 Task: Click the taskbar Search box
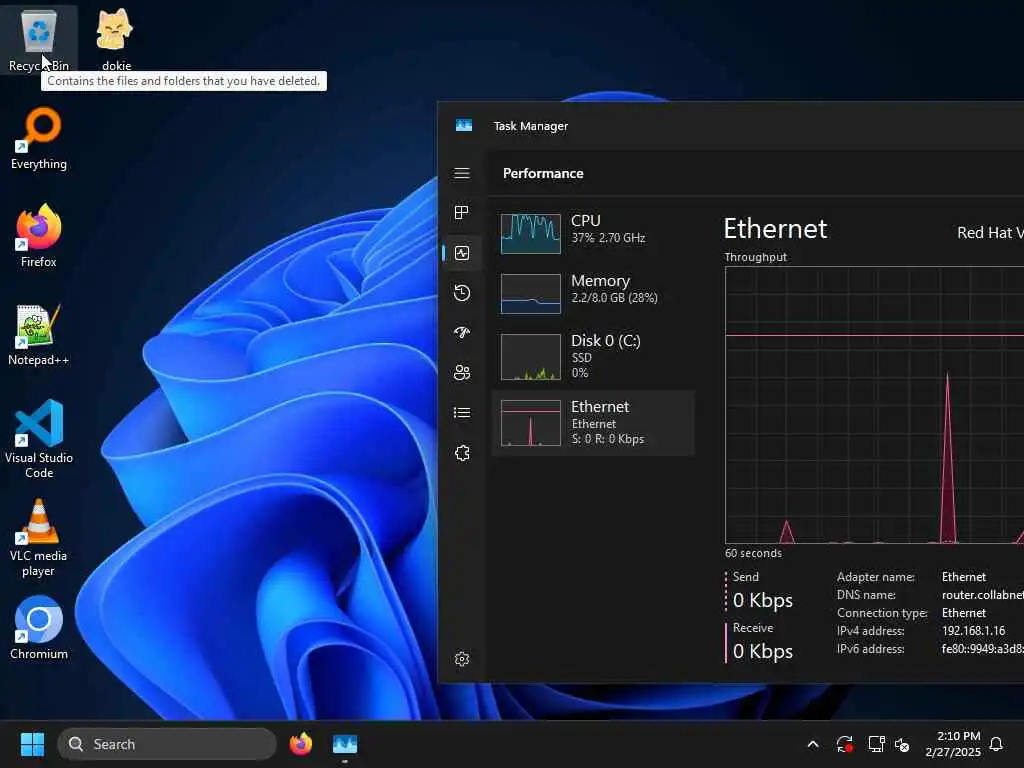tap(167, 744)
